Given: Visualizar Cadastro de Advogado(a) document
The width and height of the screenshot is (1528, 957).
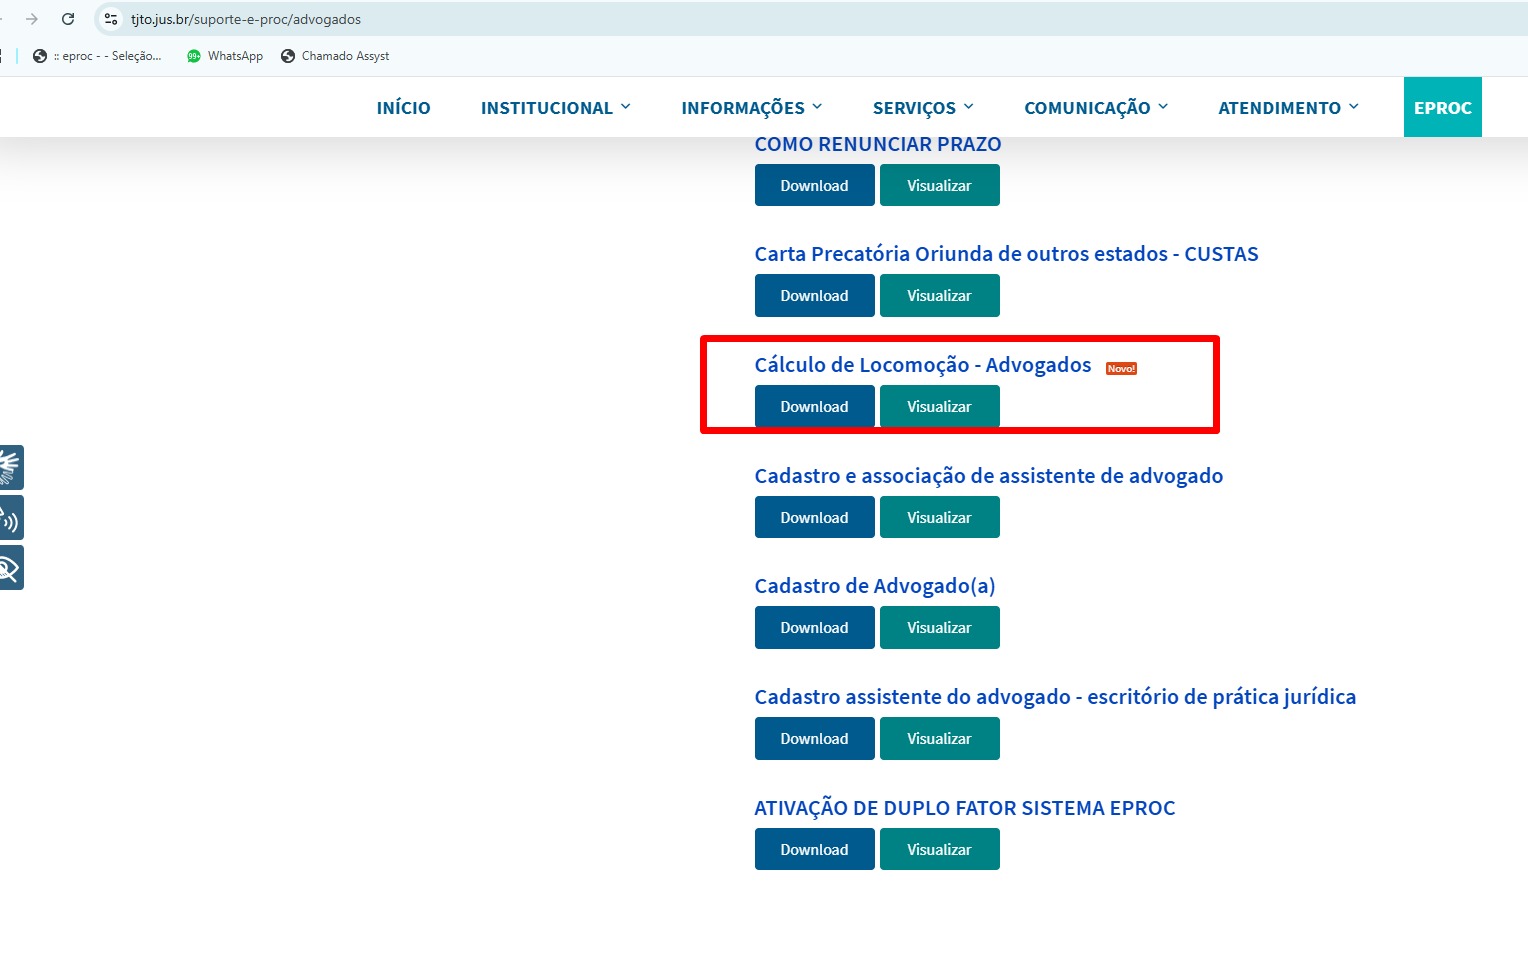Looking at the screenshot, I should point(939,628).
